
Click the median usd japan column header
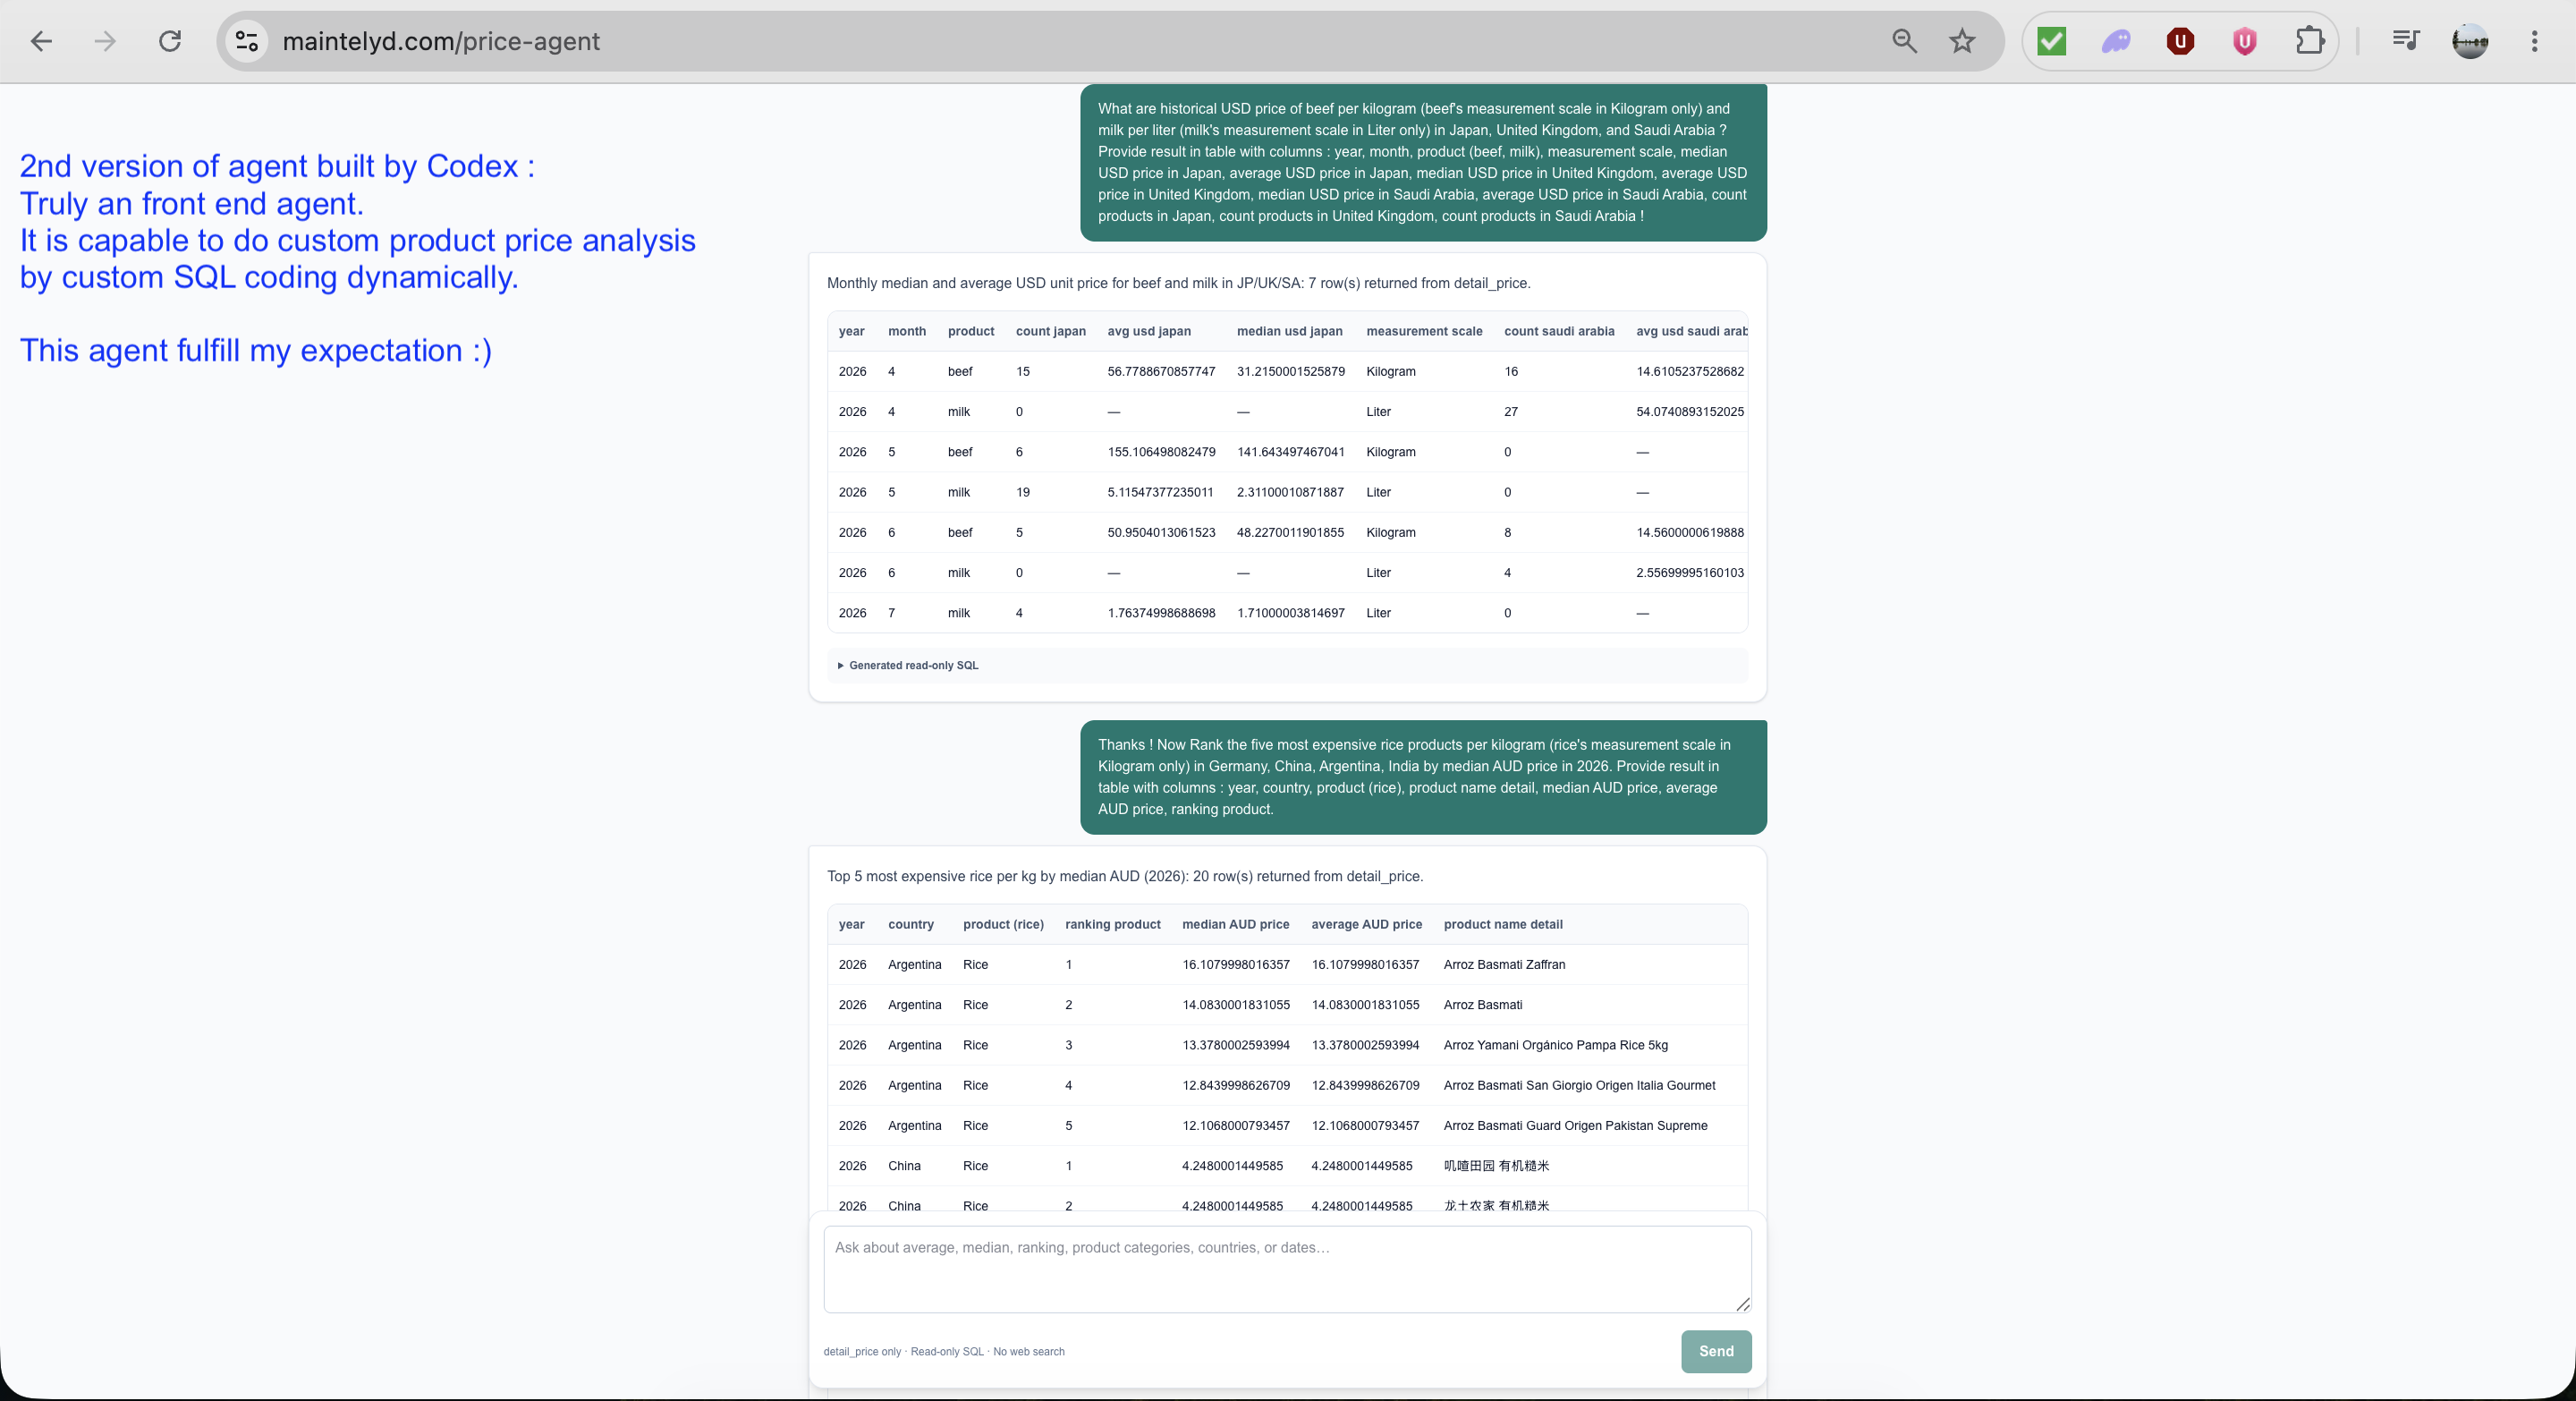[1289, 331]
